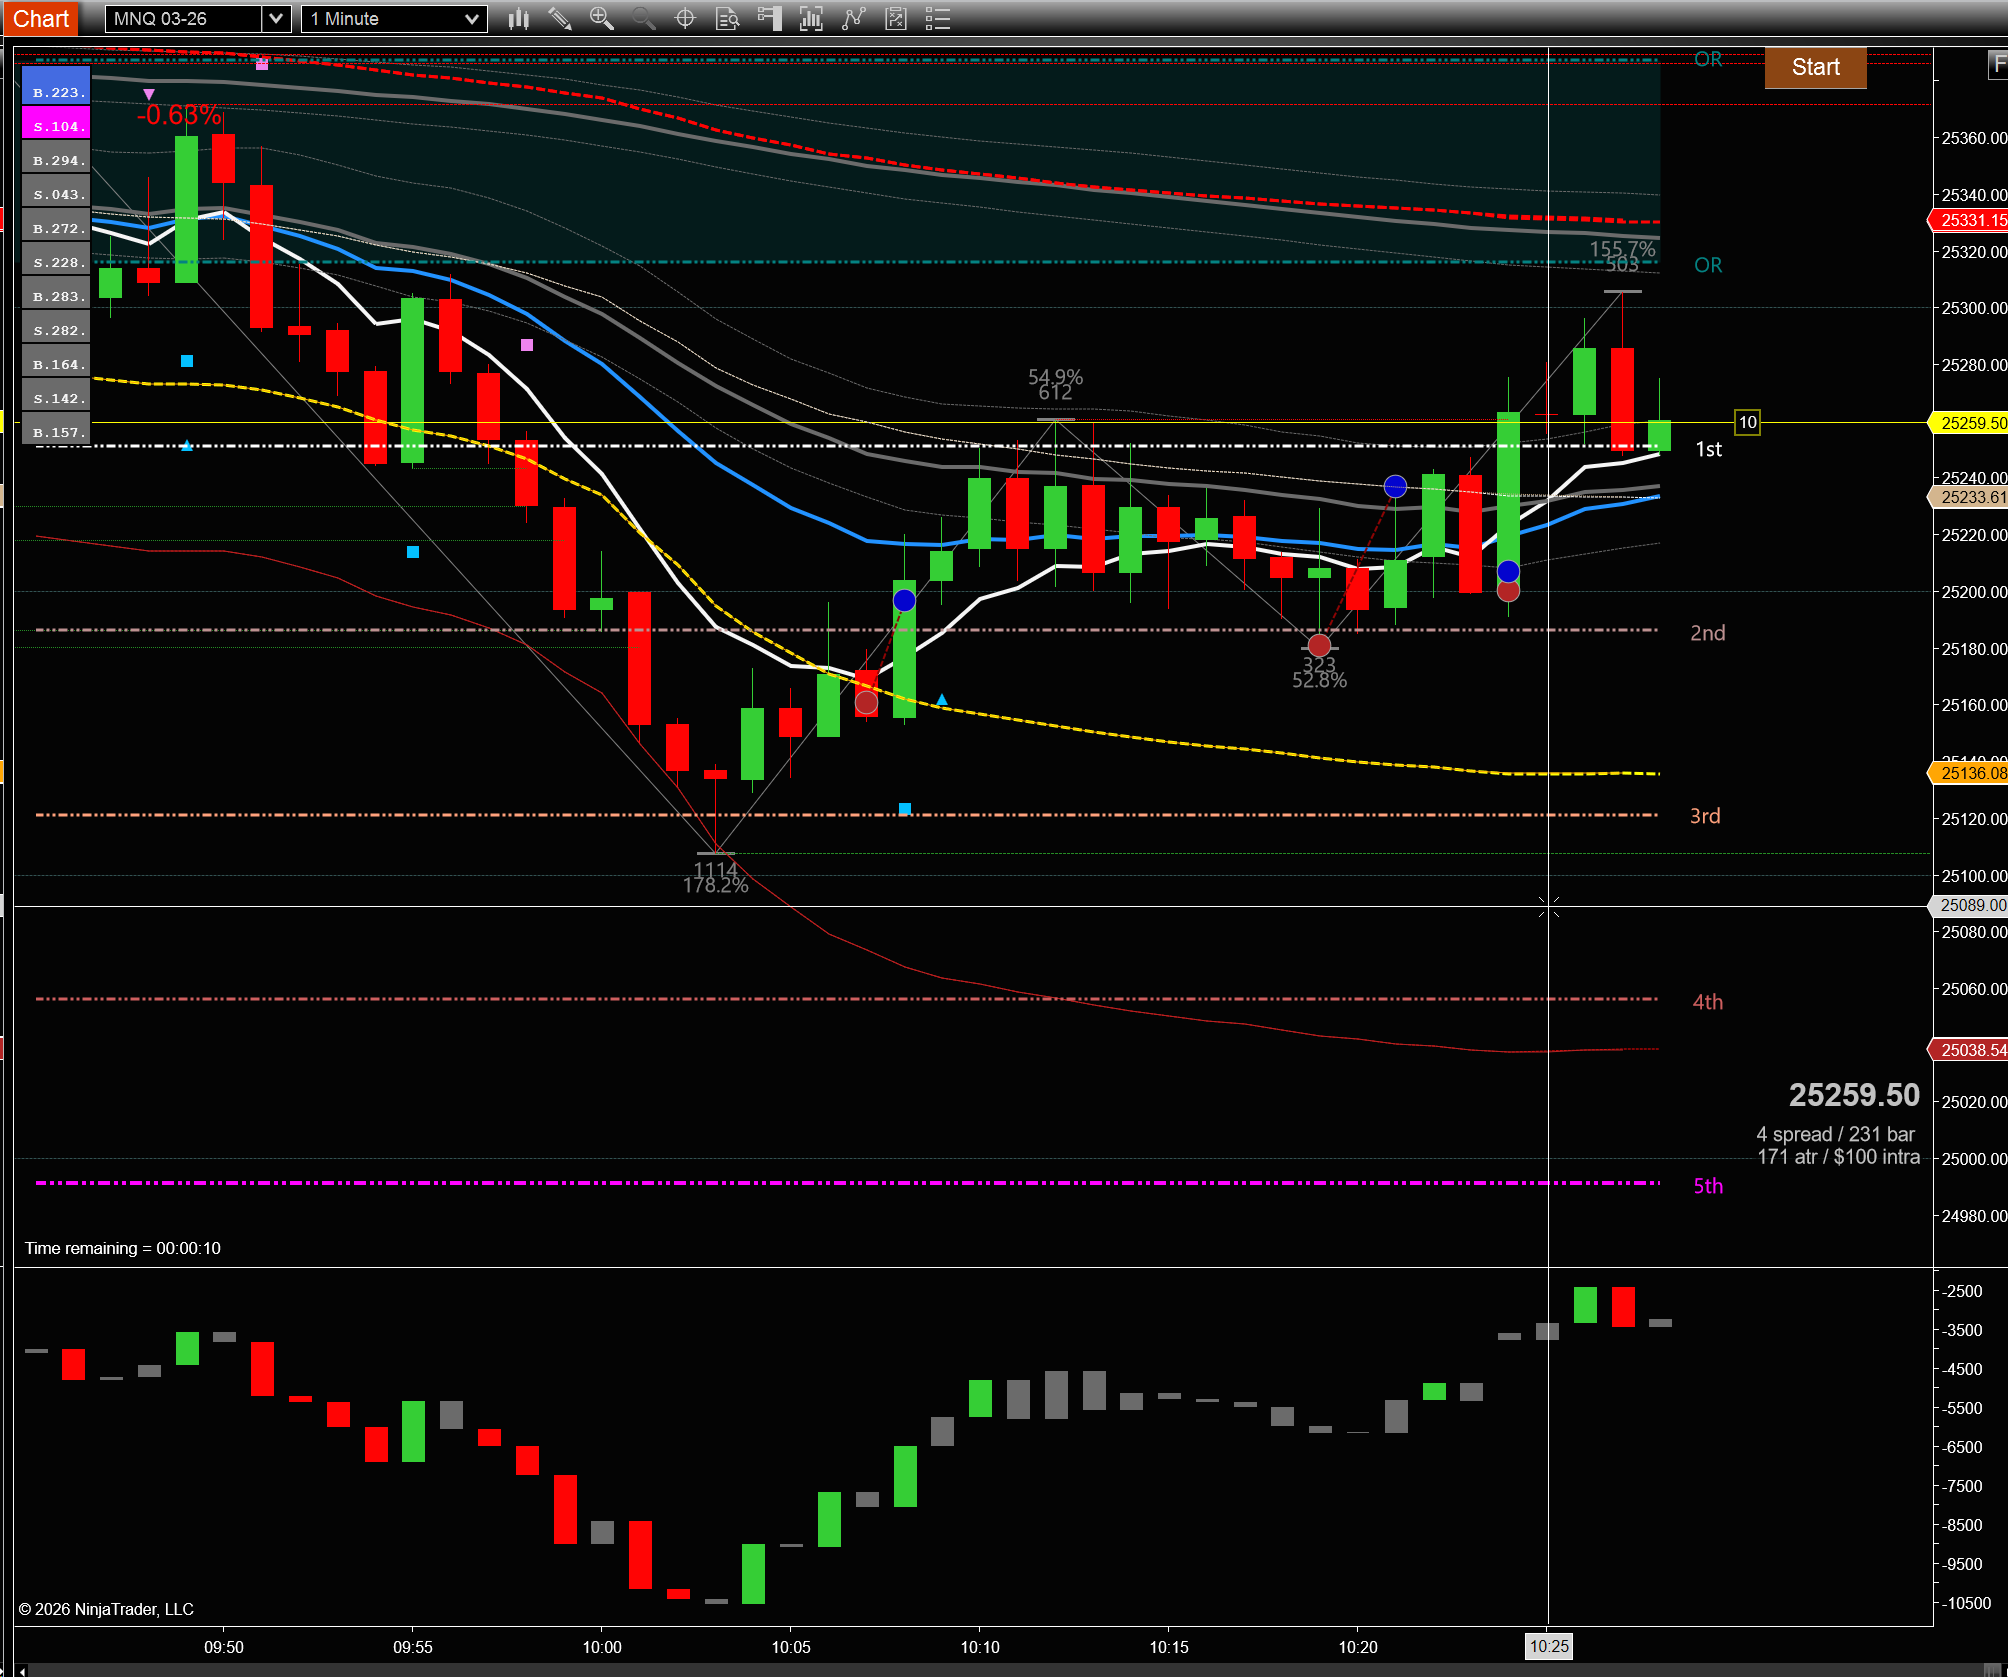
Task: Expand the MNQ 03-26 instrument dropdown arrow
Action: coord(276,19)
